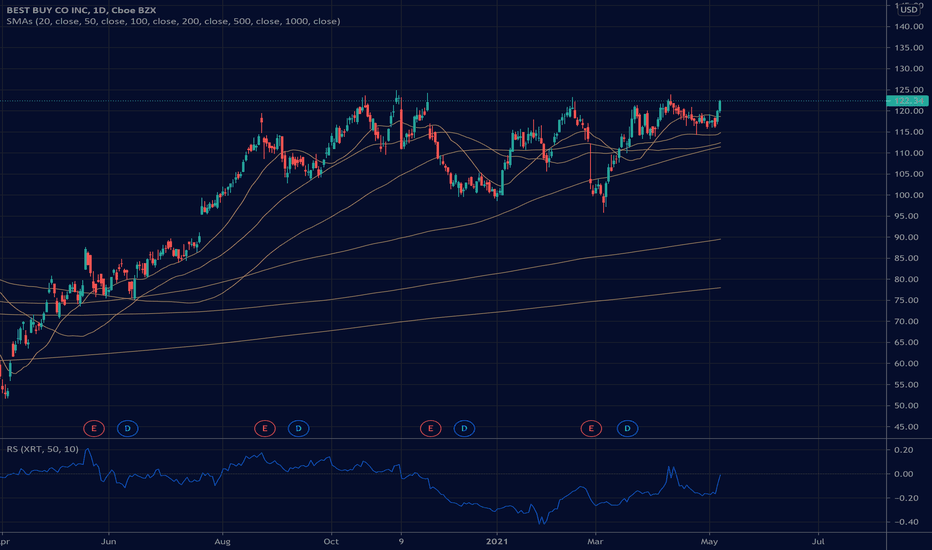Viewport: 932px width, 550px height.
Task: Click the current price label 122.34
Action: 907,101
